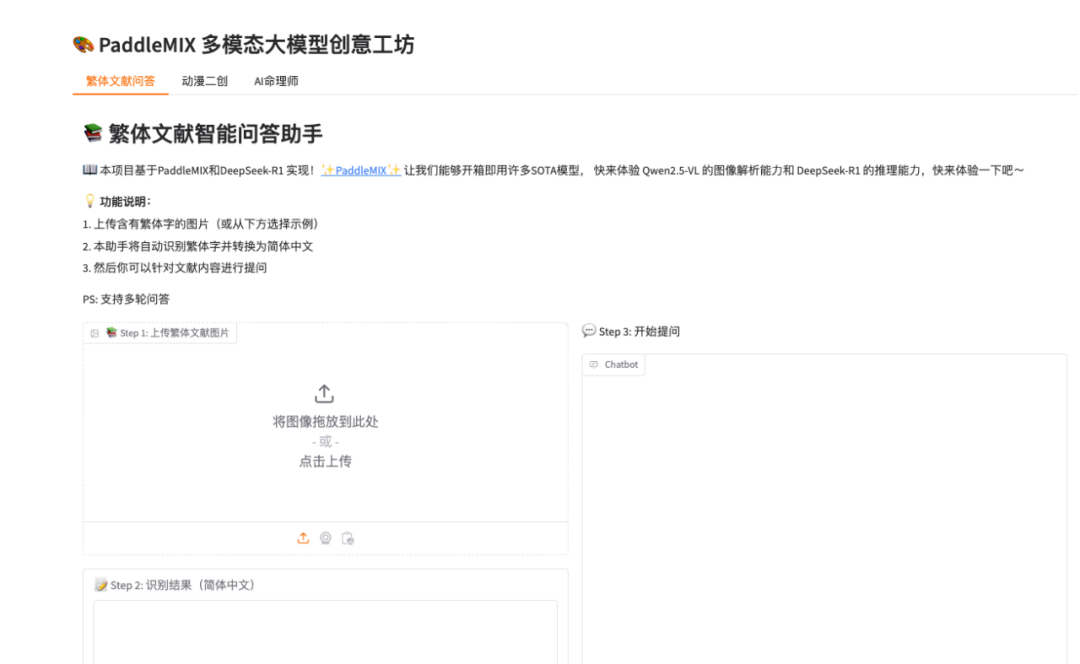The image size is (1080, 664).
Task: Click the Chatbot label icon
Action: click(x=594, y=364)
